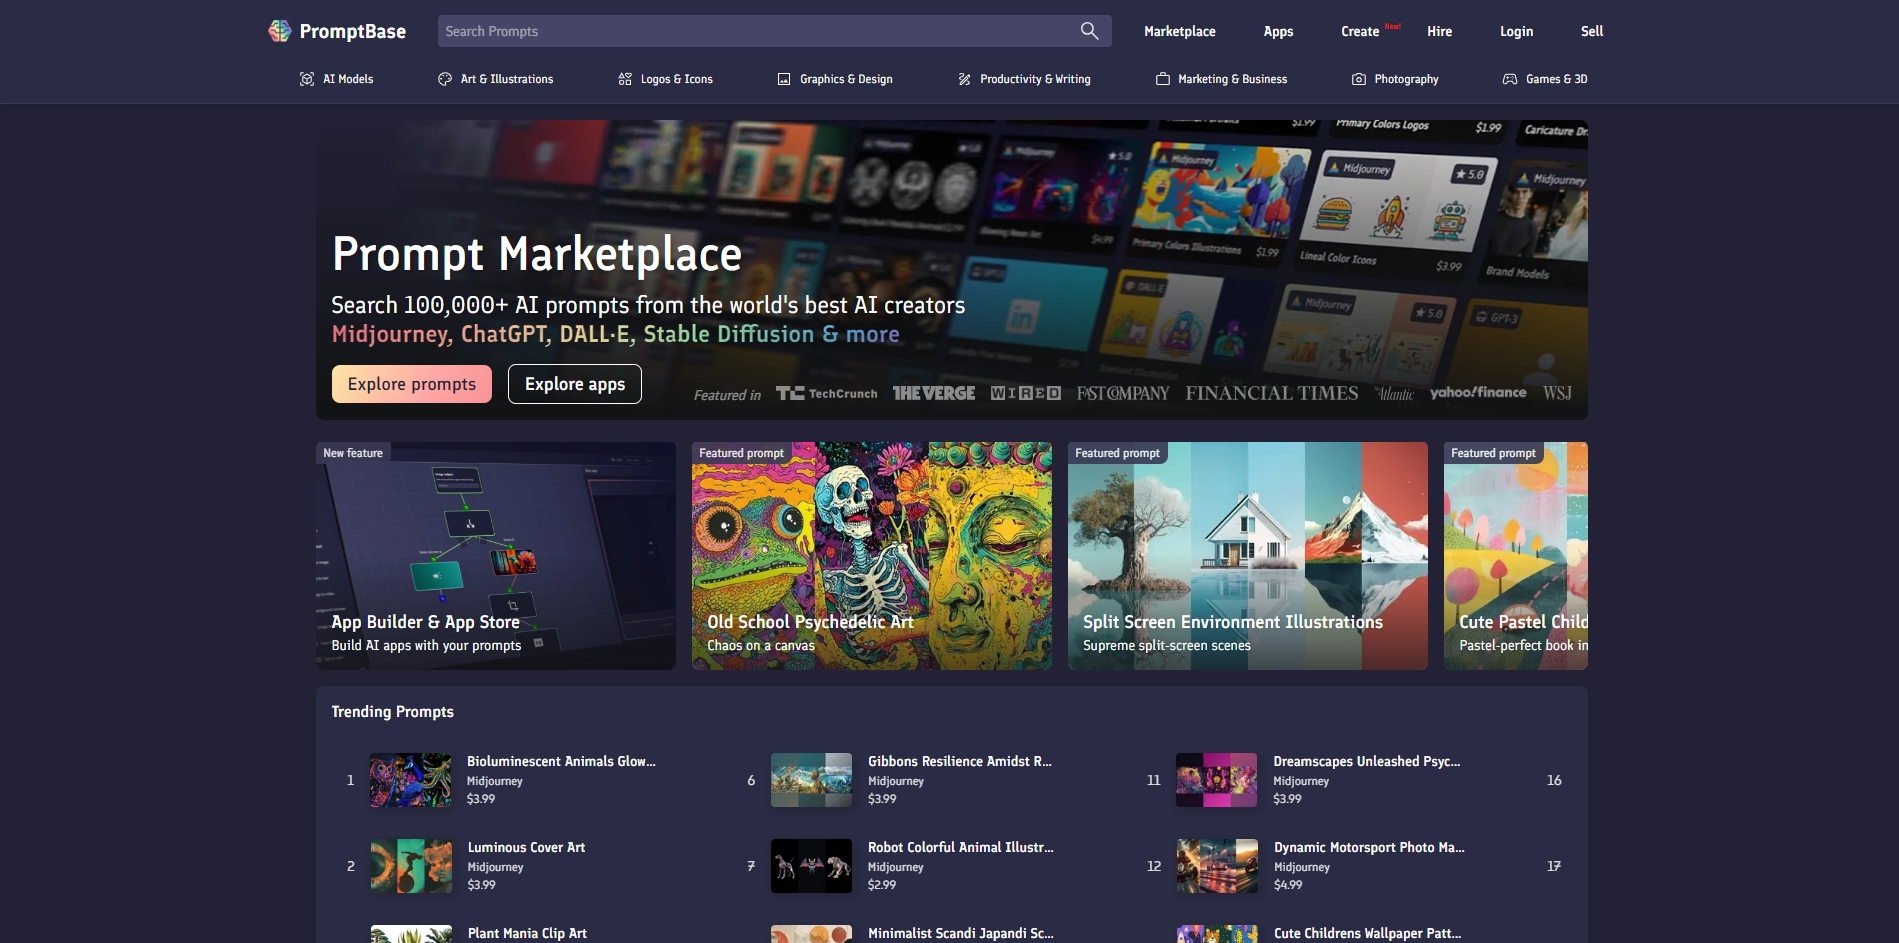Viewport: 1899px width, 943px height.
Task: Click The Verge logo
Action: 934,394
